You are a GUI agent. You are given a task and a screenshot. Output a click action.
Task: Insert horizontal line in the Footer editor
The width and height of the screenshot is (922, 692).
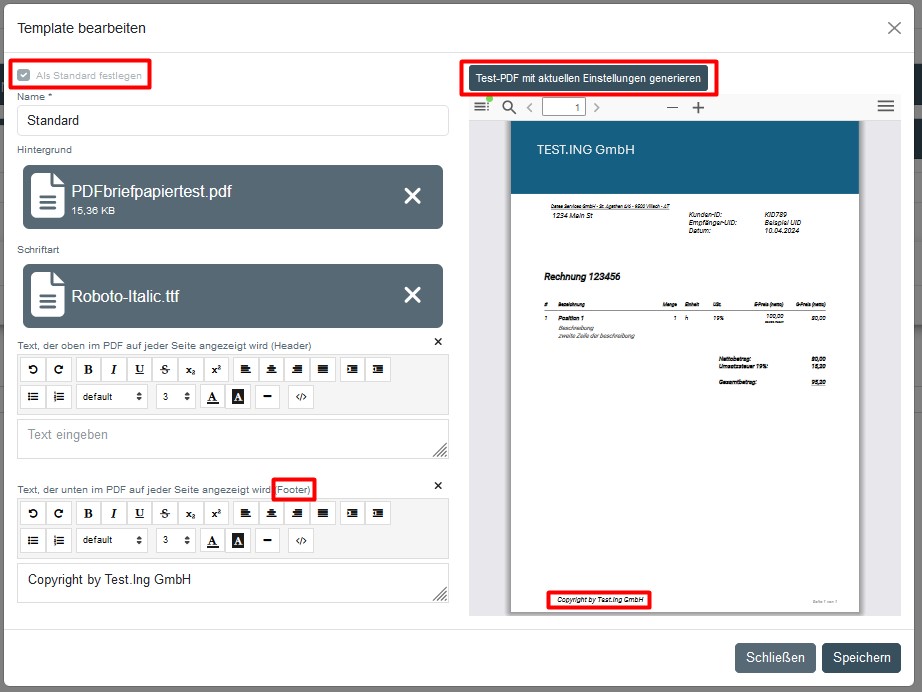point(267,540)
